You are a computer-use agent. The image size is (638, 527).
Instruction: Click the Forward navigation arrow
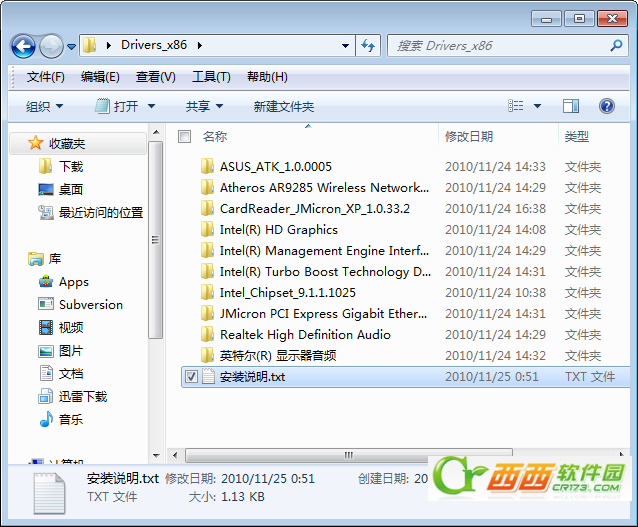(x=51, y=46)
